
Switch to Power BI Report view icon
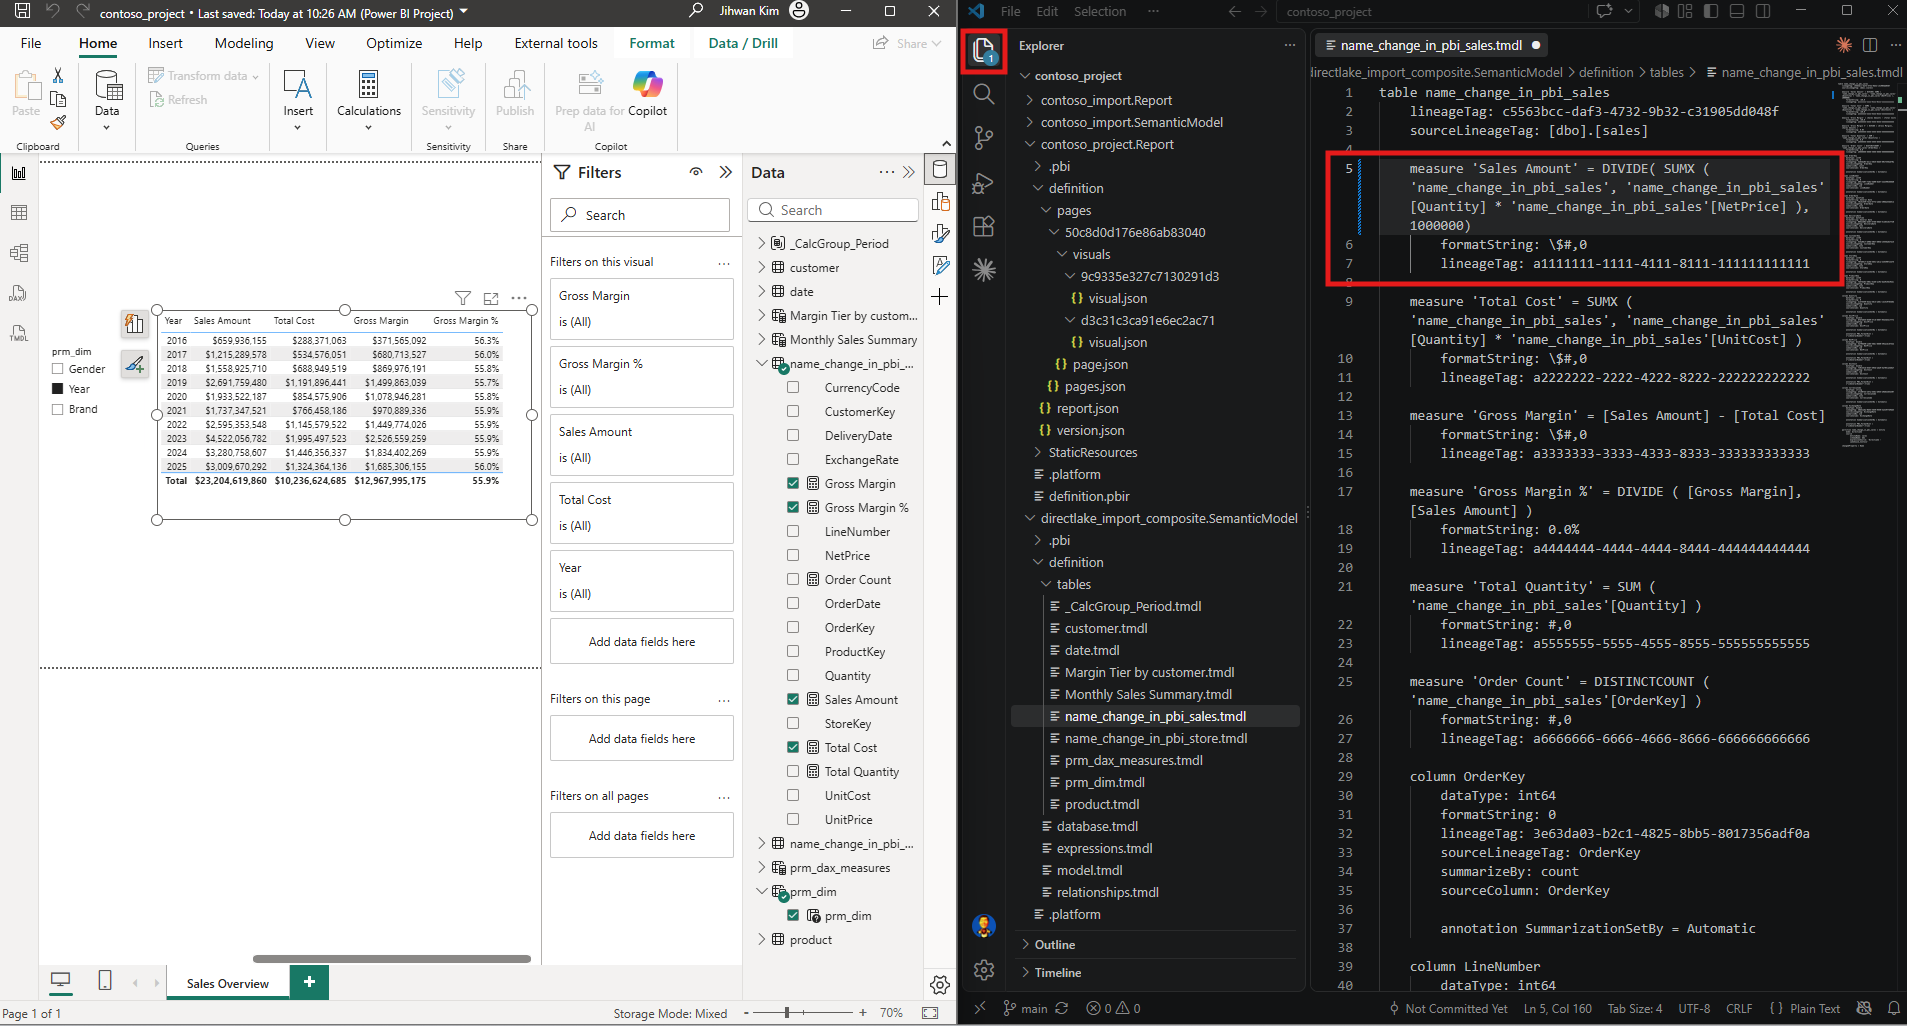click(x=19, y=173)
